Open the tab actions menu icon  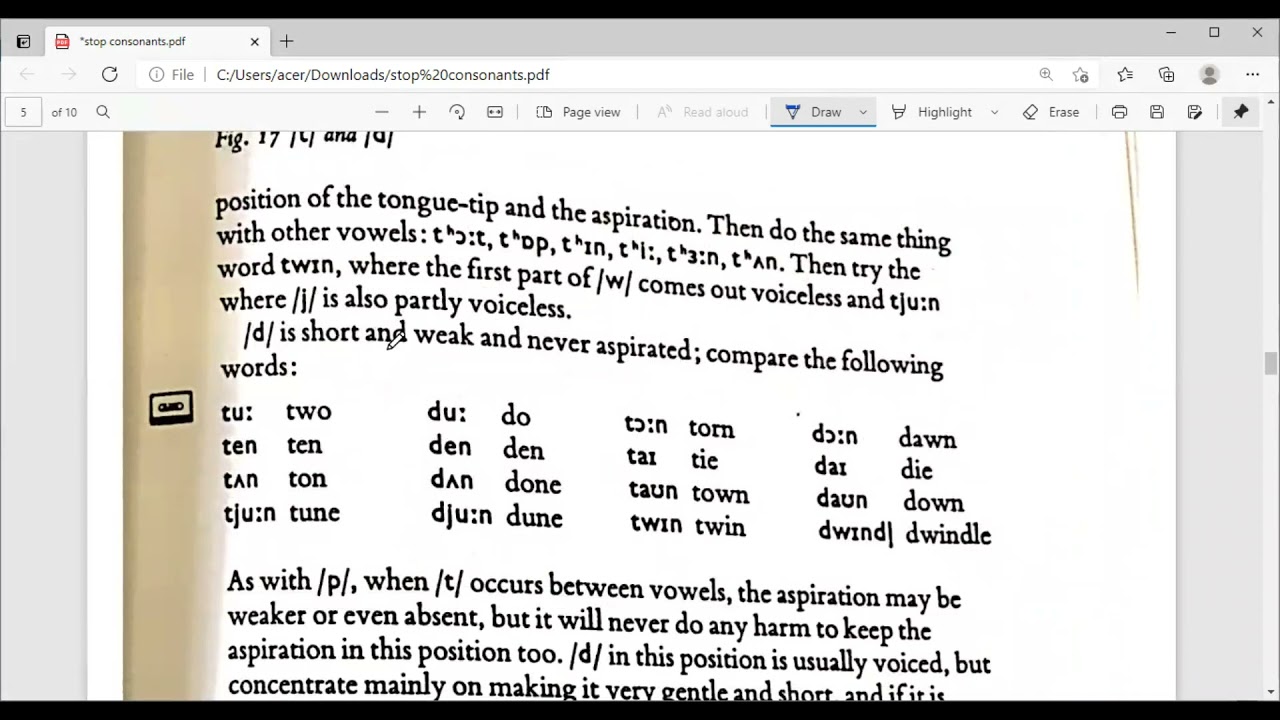(23, 41)
